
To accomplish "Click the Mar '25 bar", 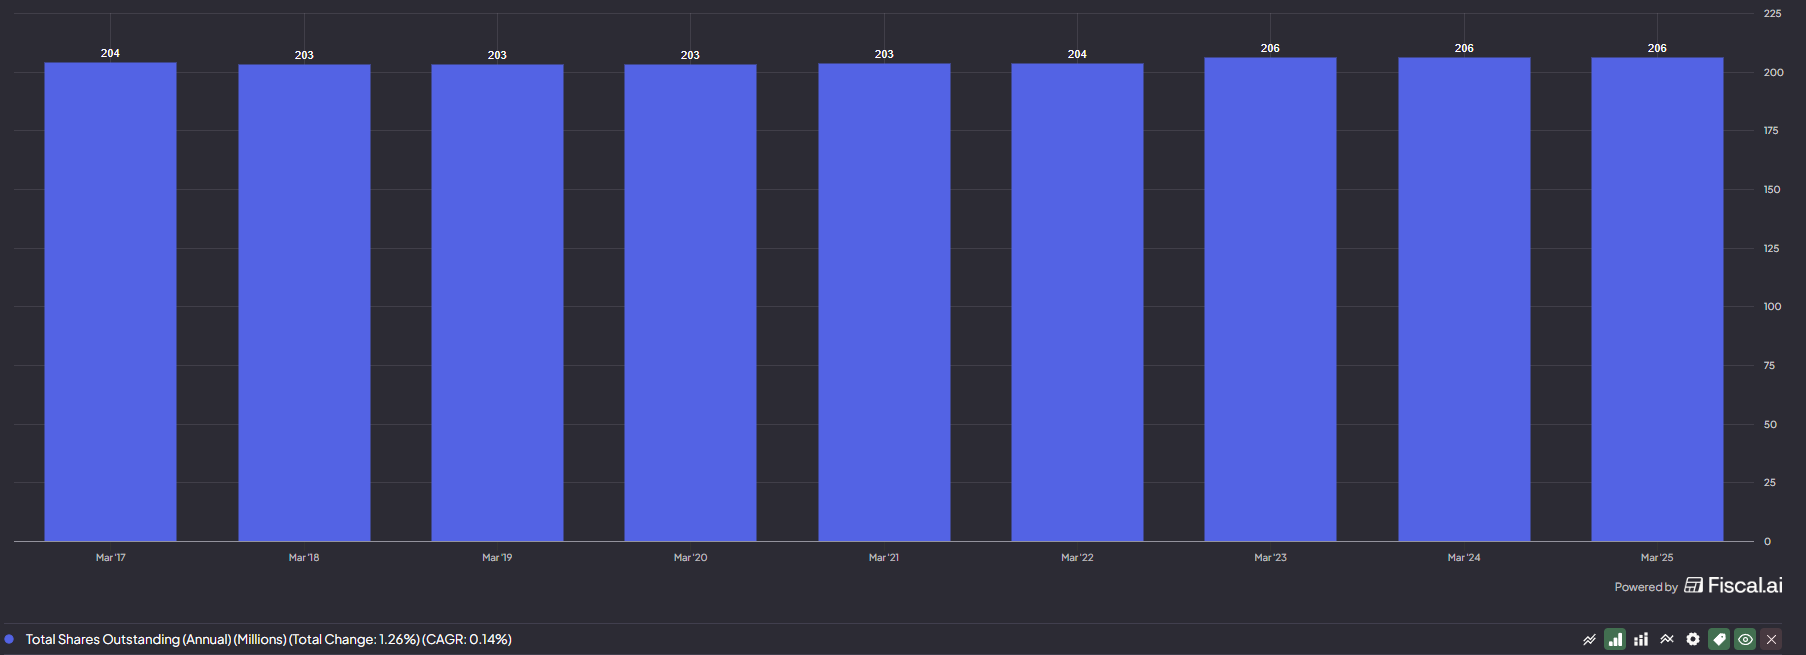I will 1657,300.
